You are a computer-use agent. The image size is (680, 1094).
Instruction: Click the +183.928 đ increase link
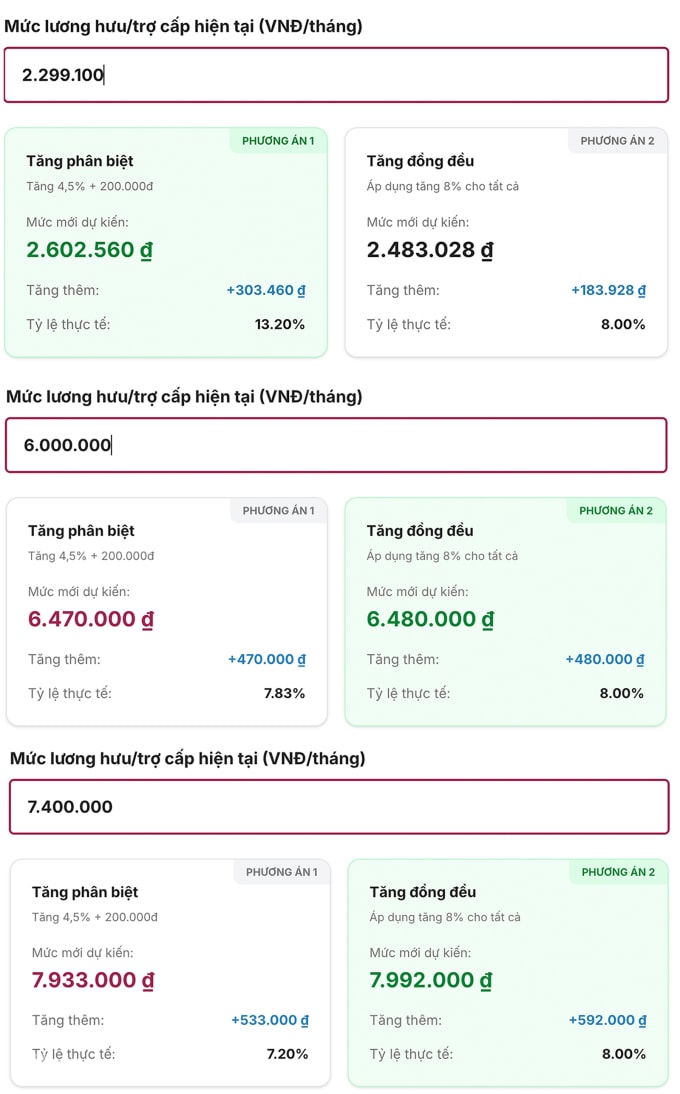(x=610, y=290)
